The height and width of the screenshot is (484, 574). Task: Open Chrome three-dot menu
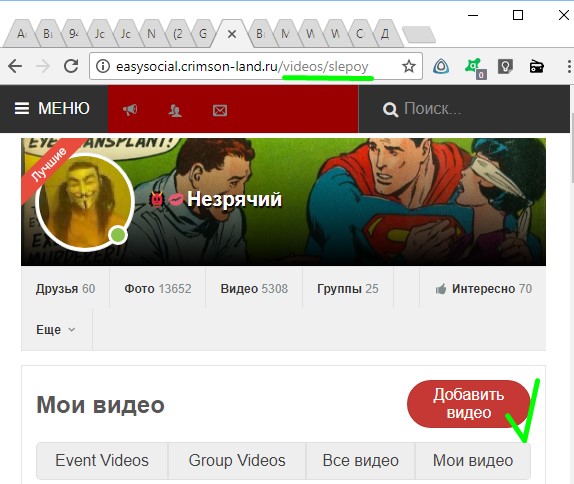[x=569, y=67]
